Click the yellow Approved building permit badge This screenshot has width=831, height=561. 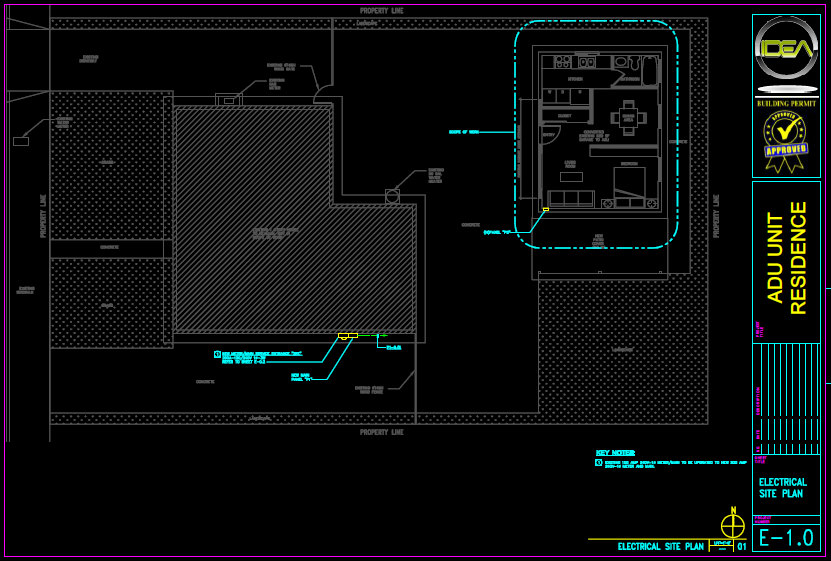(x=786, y=140)
